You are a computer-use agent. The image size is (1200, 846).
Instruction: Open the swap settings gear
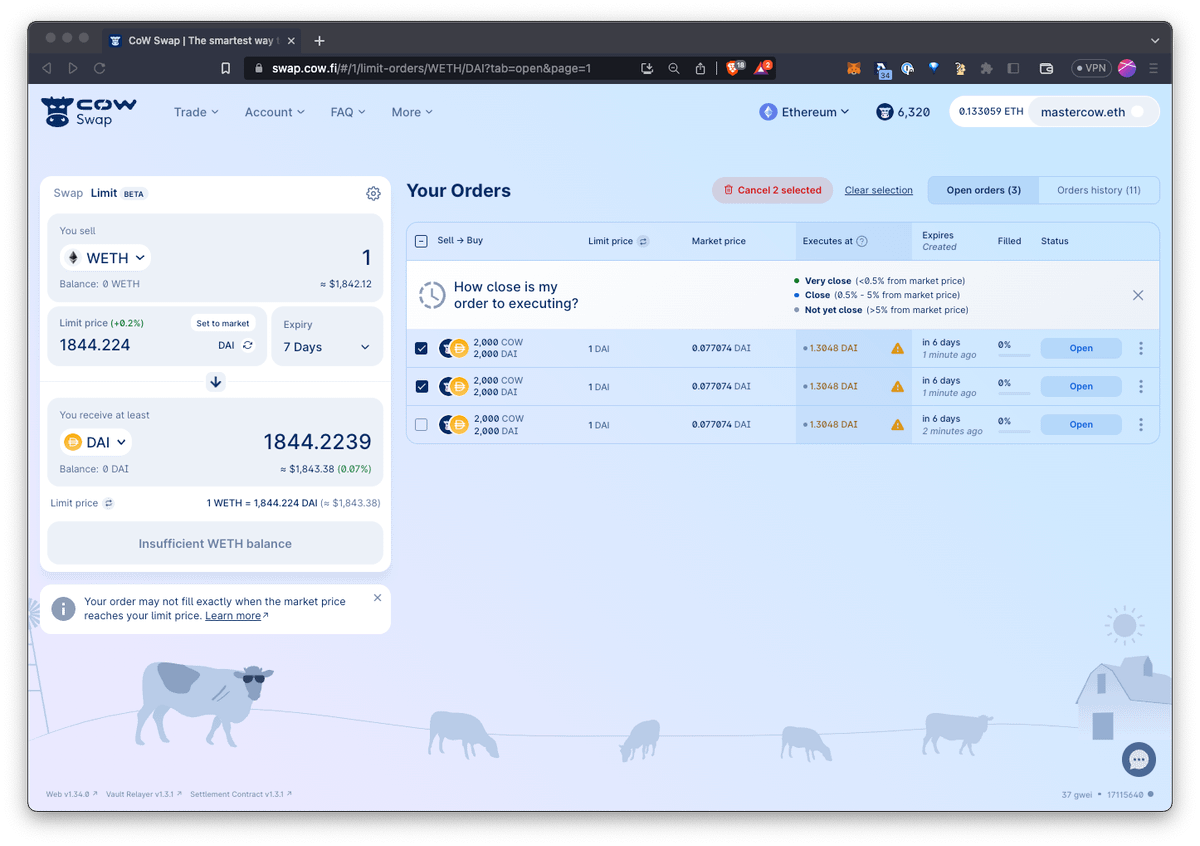373,193
